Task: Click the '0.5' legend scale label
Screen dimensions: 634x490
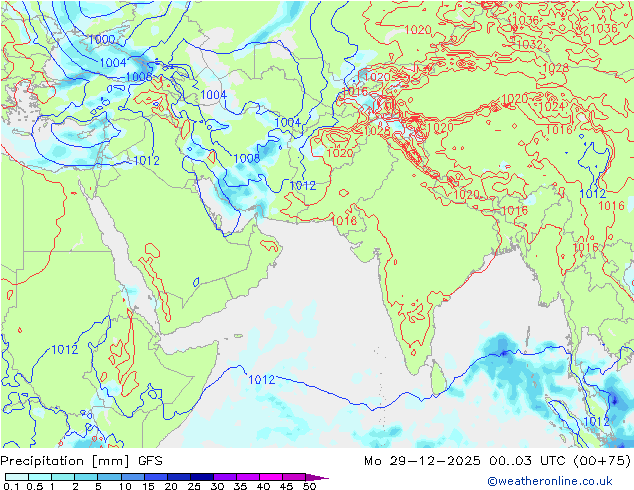Action: [34, 486]
